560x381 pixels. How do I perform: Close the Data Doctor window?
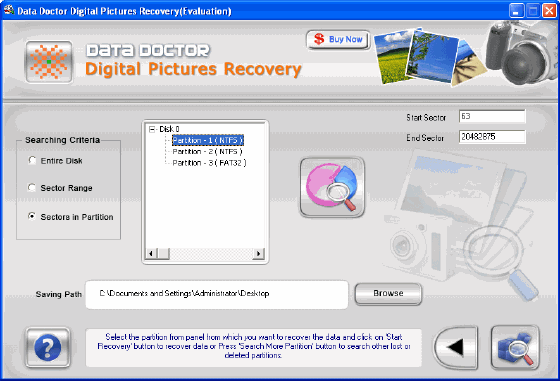point(549,11)
